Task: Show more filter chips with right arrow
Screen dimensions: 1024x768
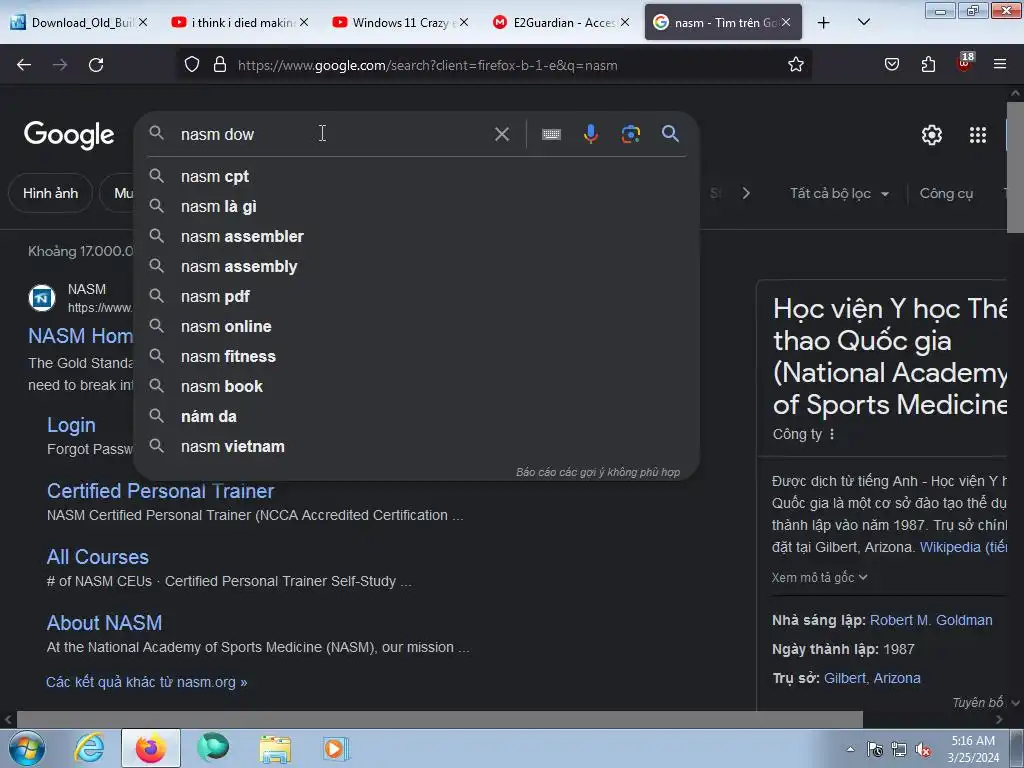Action: [746, 193]
